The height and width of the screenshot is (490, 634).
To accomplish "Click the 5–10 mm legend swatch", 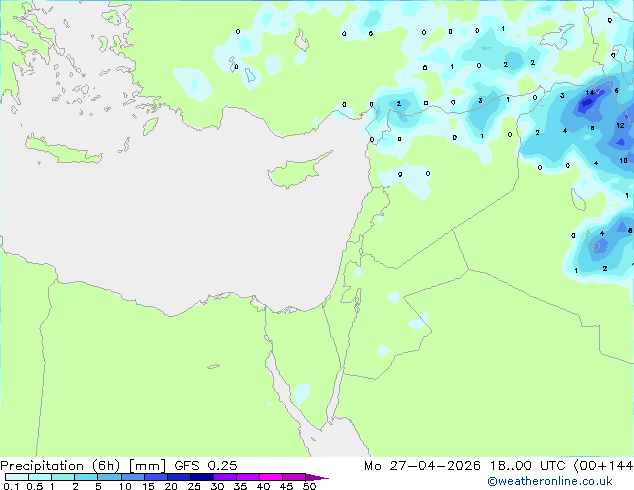I will (109, 477).
